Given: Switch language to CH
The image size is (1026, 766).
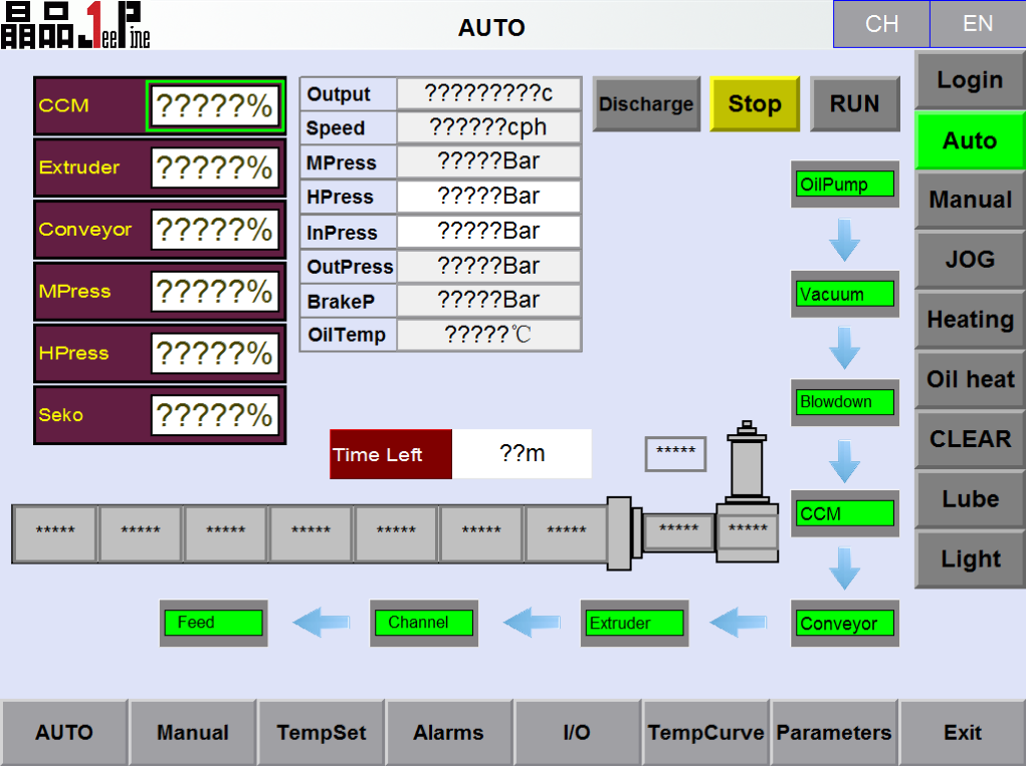Looking at the screenshot, I should click(881, 24).
